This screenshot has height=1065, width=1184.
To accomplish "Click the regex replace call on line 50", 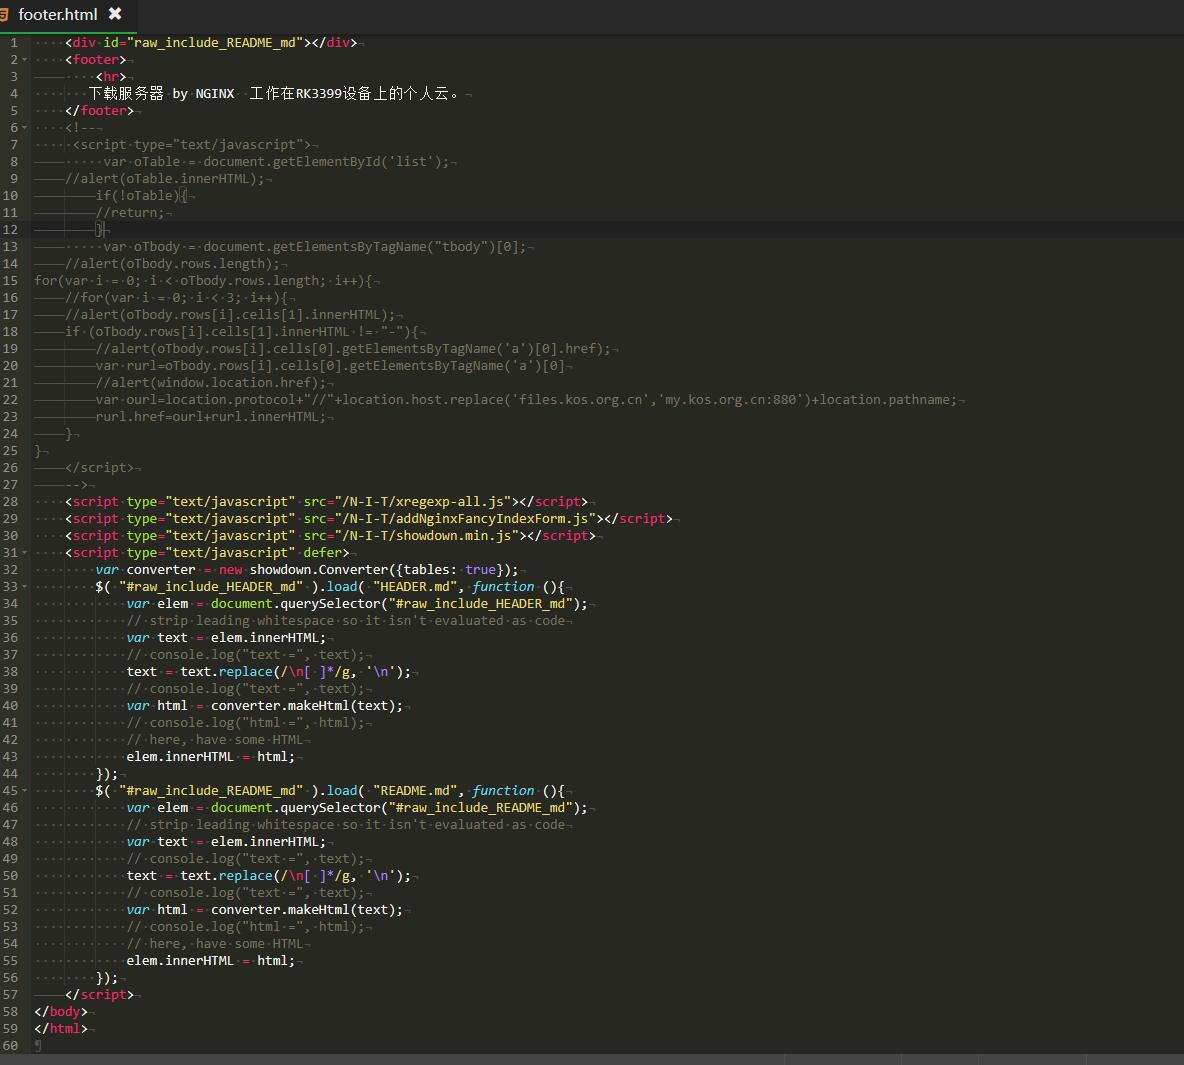I will [295, 875].
